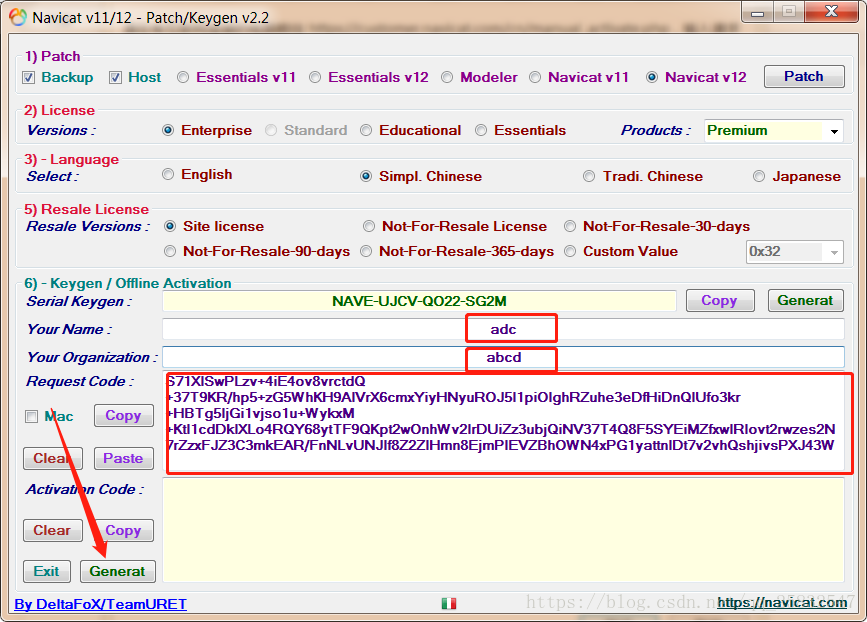Close the Keygen window
The height and width of the screenshot is (622, 867).
coord(831,12)
